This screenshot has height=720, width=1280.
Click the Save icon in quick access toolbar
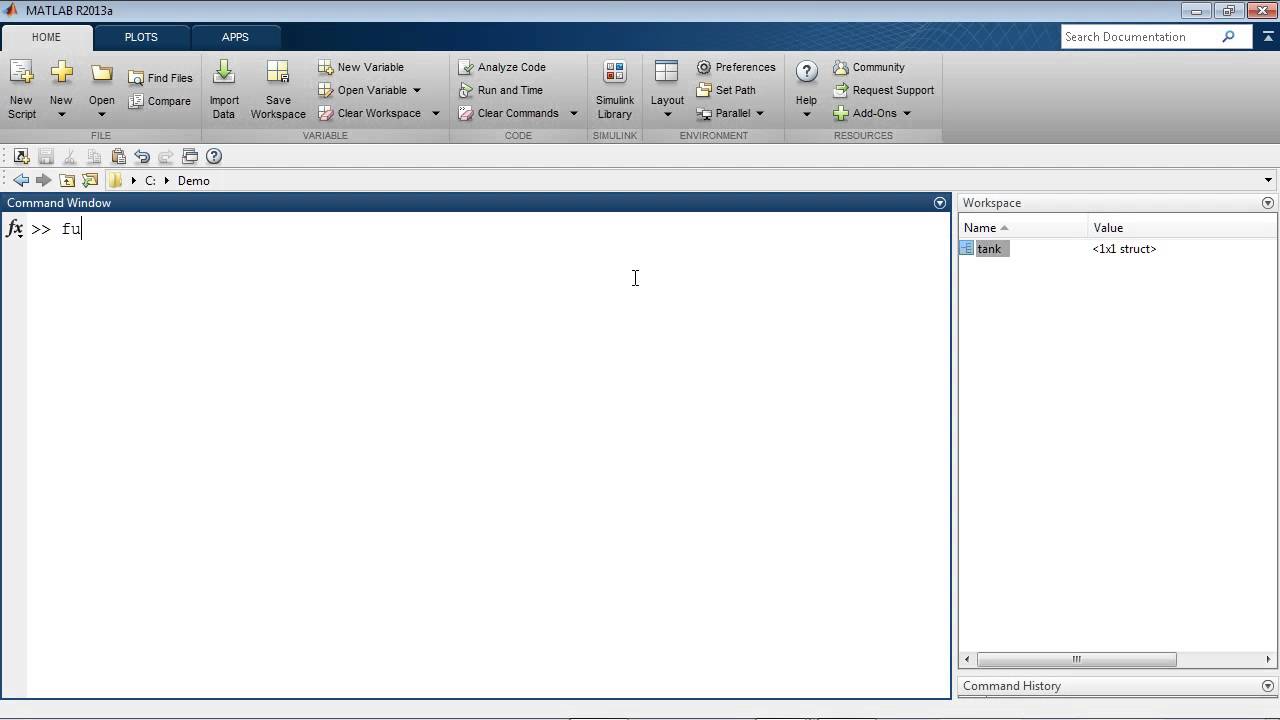[45, 156]
